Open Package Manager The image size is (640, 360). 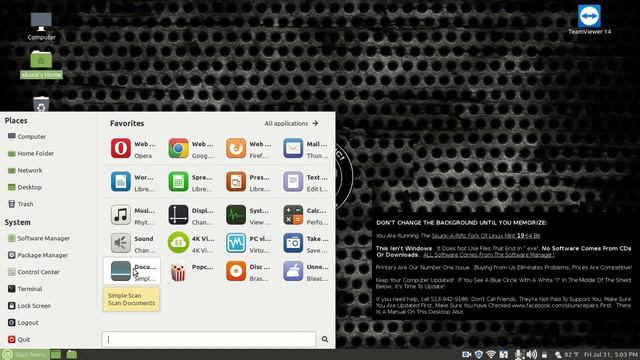click(38, 255)
